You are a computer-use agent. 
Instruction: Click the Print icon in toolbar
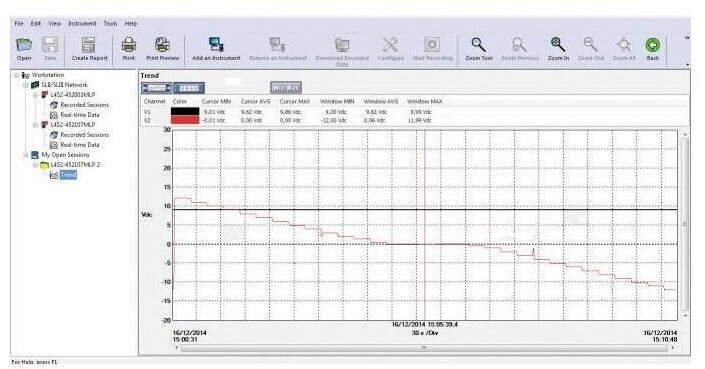pyautogui.click(x=129, y=45)
